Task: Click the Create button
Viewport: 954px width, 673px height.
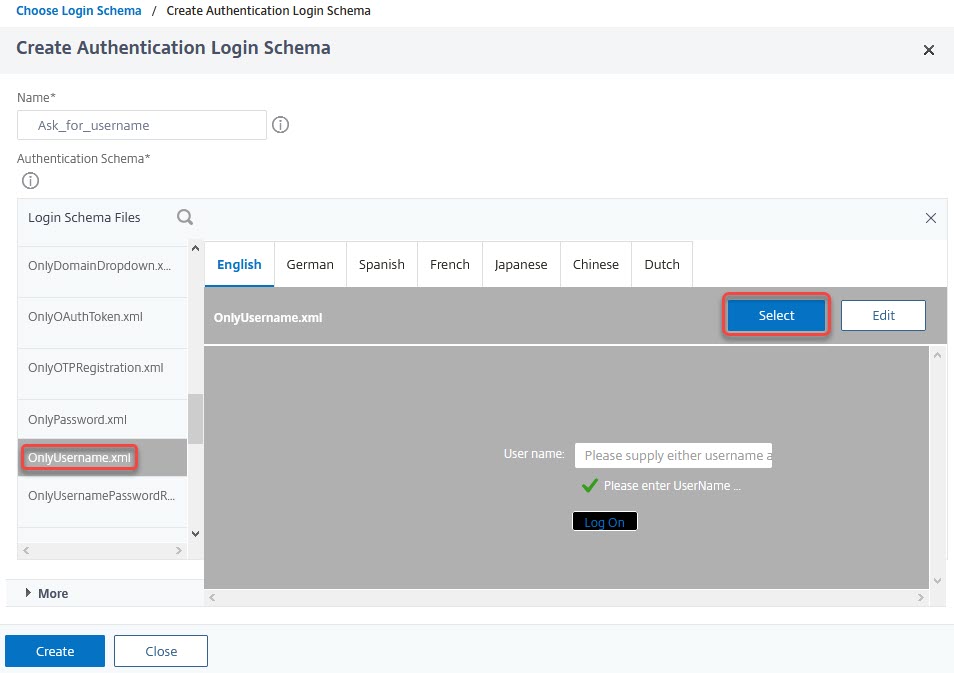Action: click(55, 651)
